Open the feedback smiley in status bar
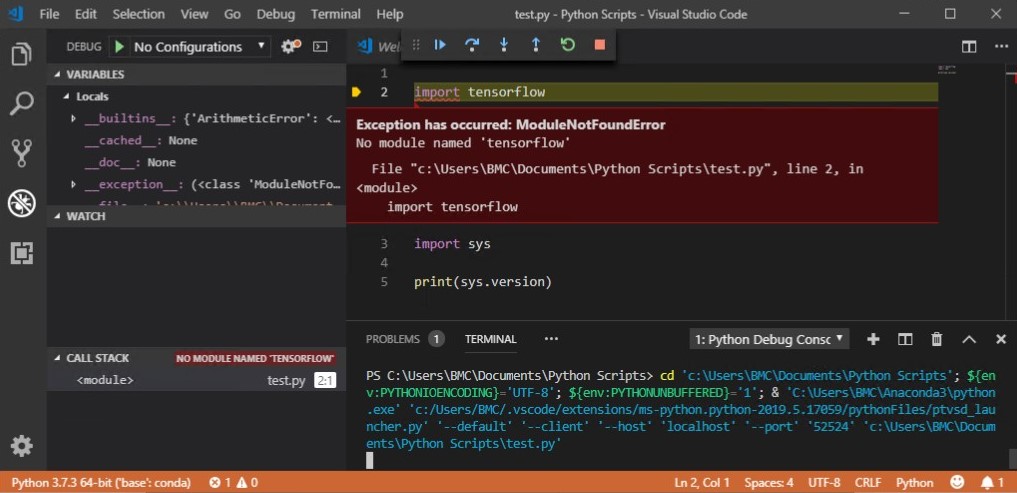Screen dimensions: 1017x493 click(957, 483)
